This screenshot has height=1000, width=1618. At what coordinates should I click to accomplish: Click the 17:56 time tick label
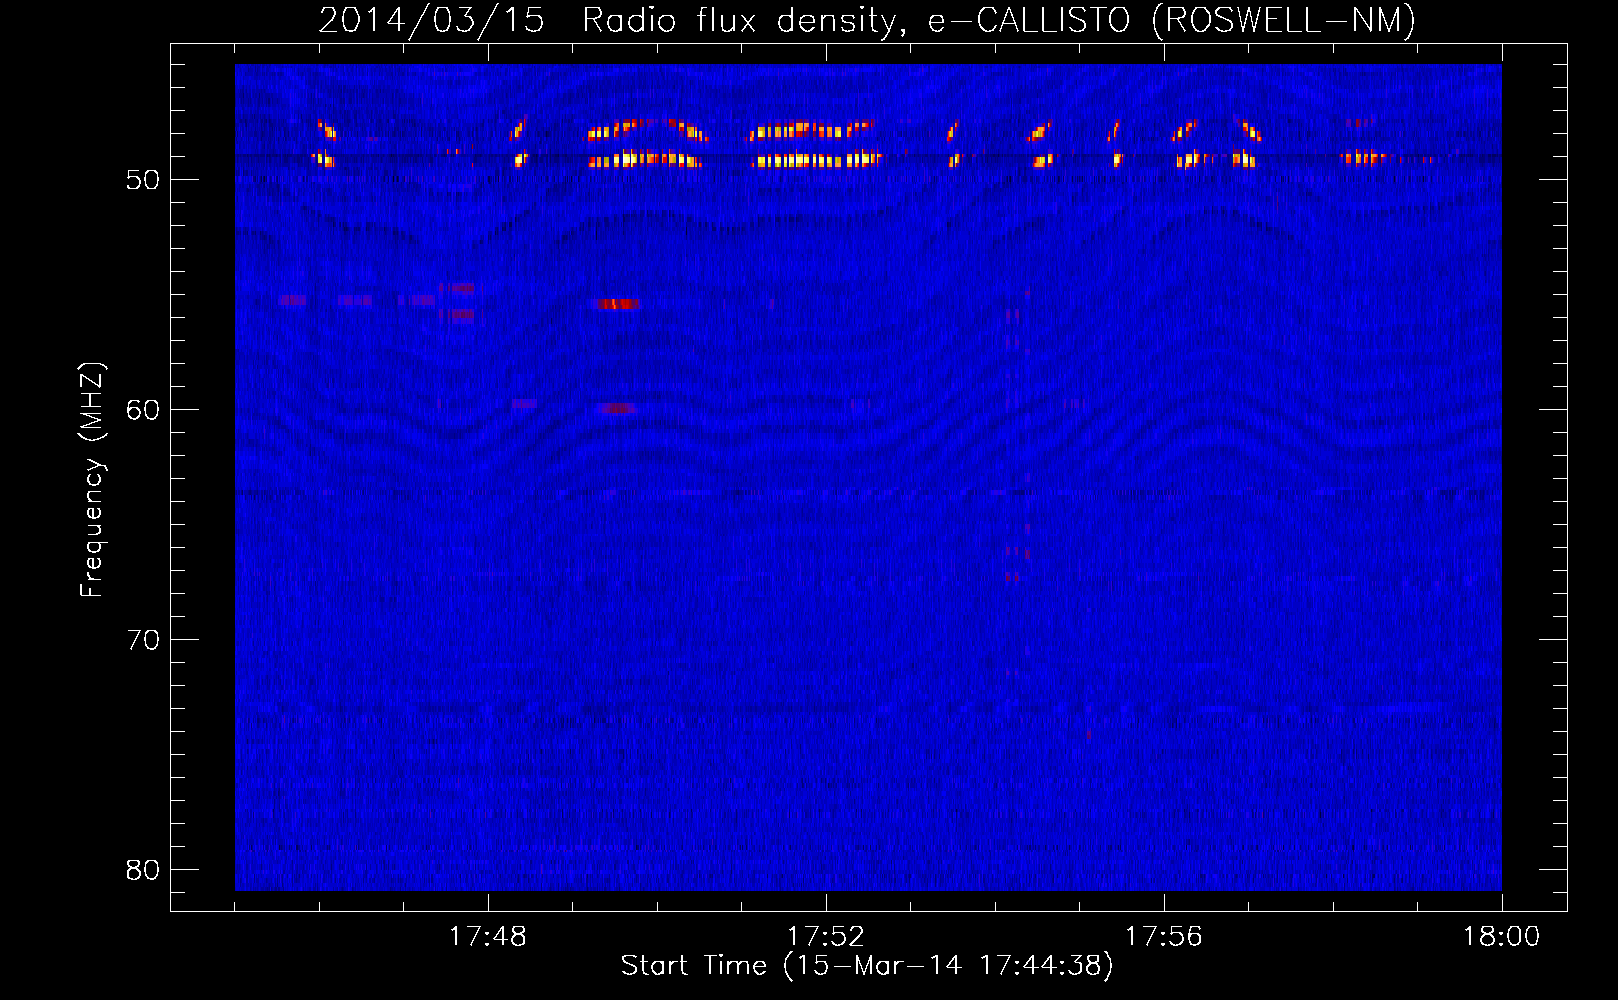tap(1164, 937)
